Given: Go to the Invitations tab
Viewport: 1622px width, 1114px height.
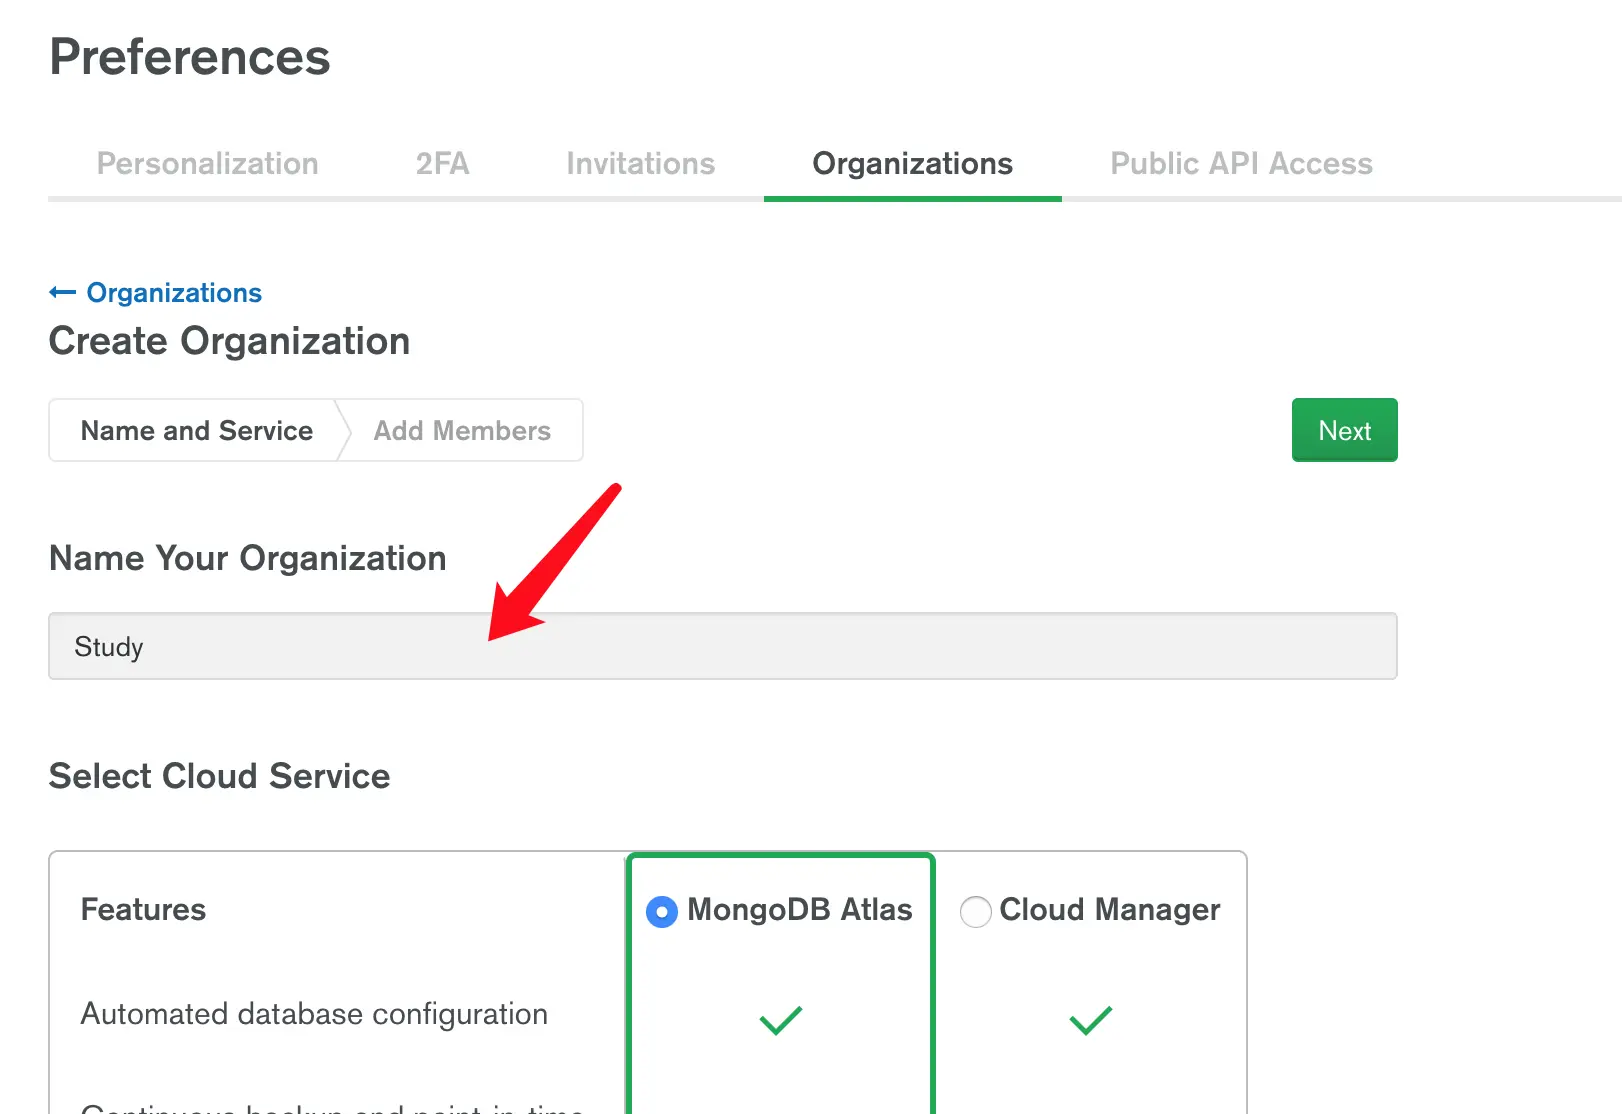Looking at the screenshot, I should click(x=640, y=163).
